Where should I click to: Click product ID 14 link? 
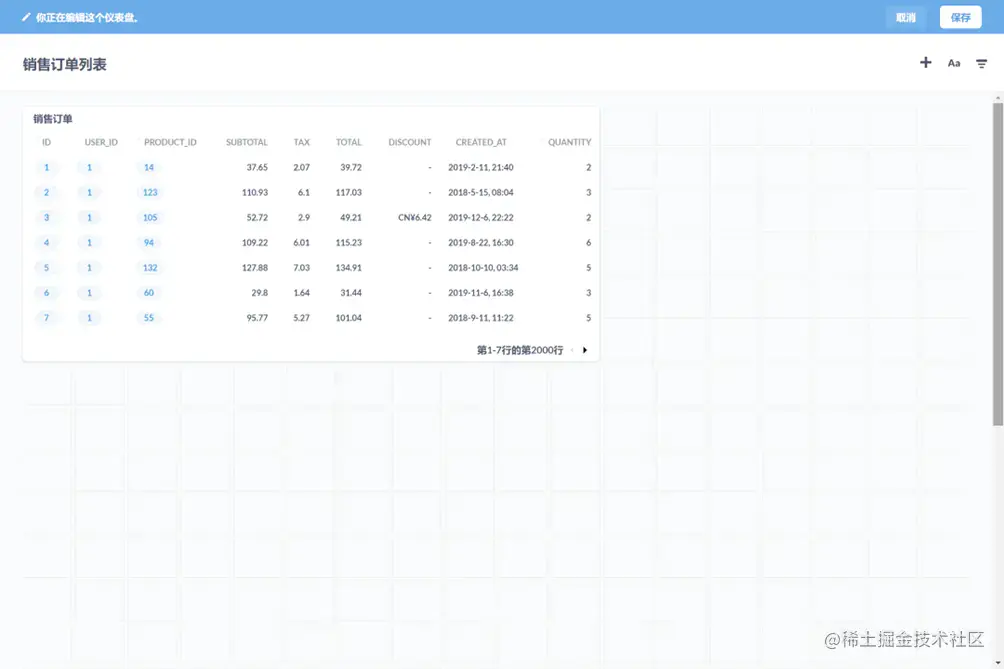149,168
